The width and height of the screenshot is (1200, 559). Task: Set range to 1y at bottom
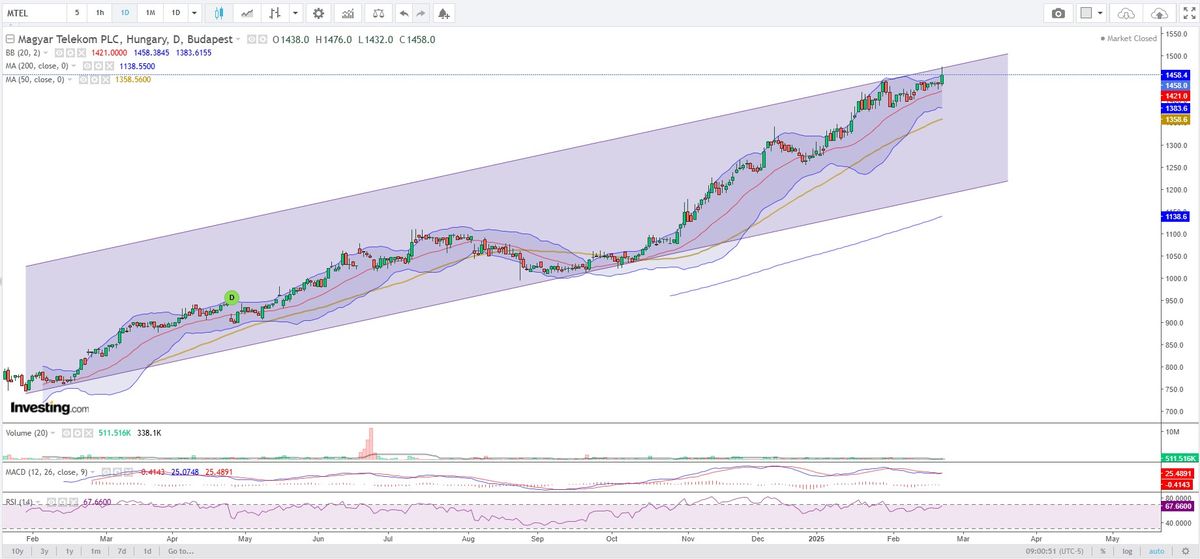(69, 551)
